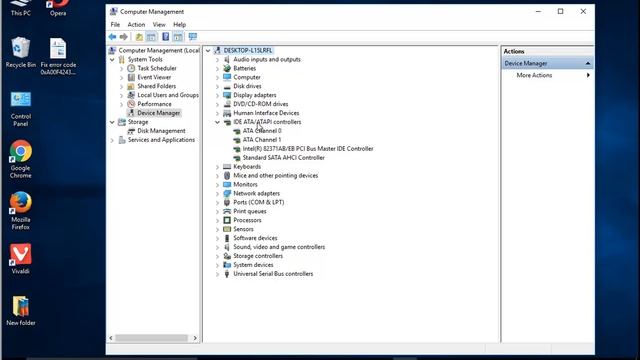Select ATA Channel 0 device
This screenshot has width=640, height=360.
262,131
